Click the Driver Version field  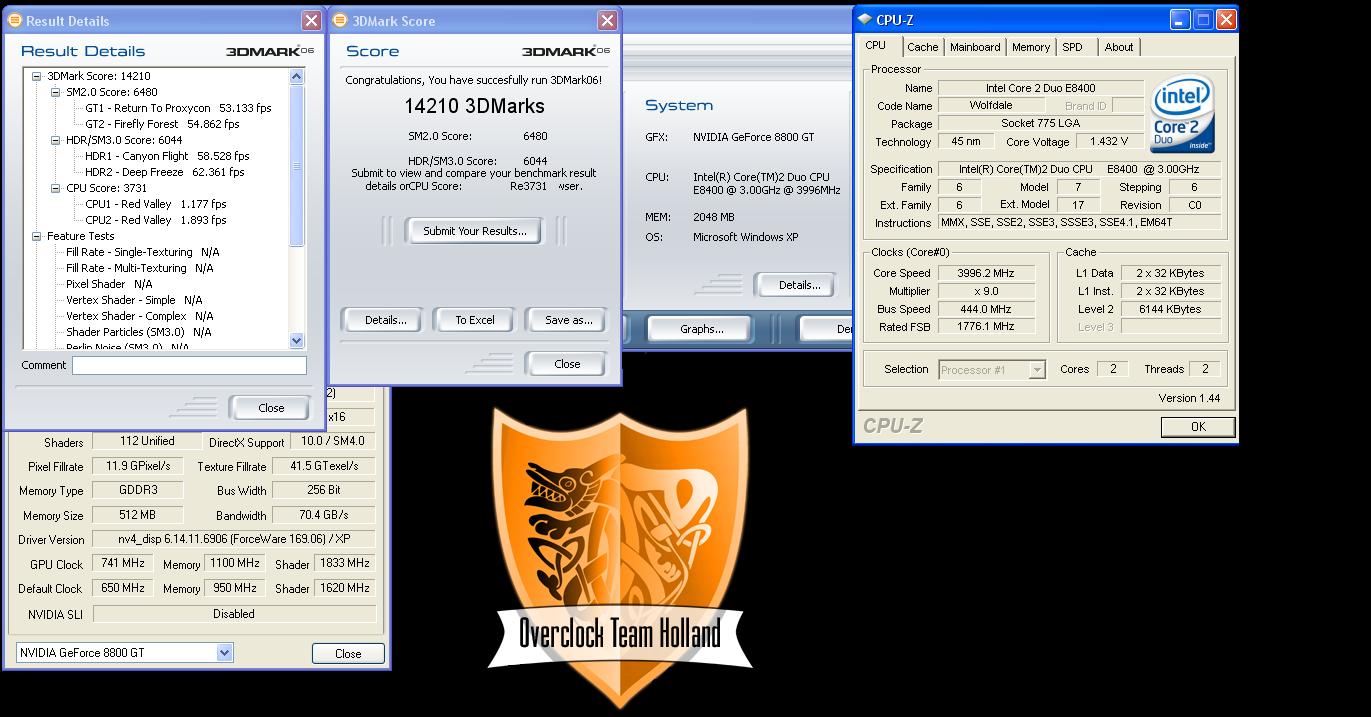click(234, 539)
